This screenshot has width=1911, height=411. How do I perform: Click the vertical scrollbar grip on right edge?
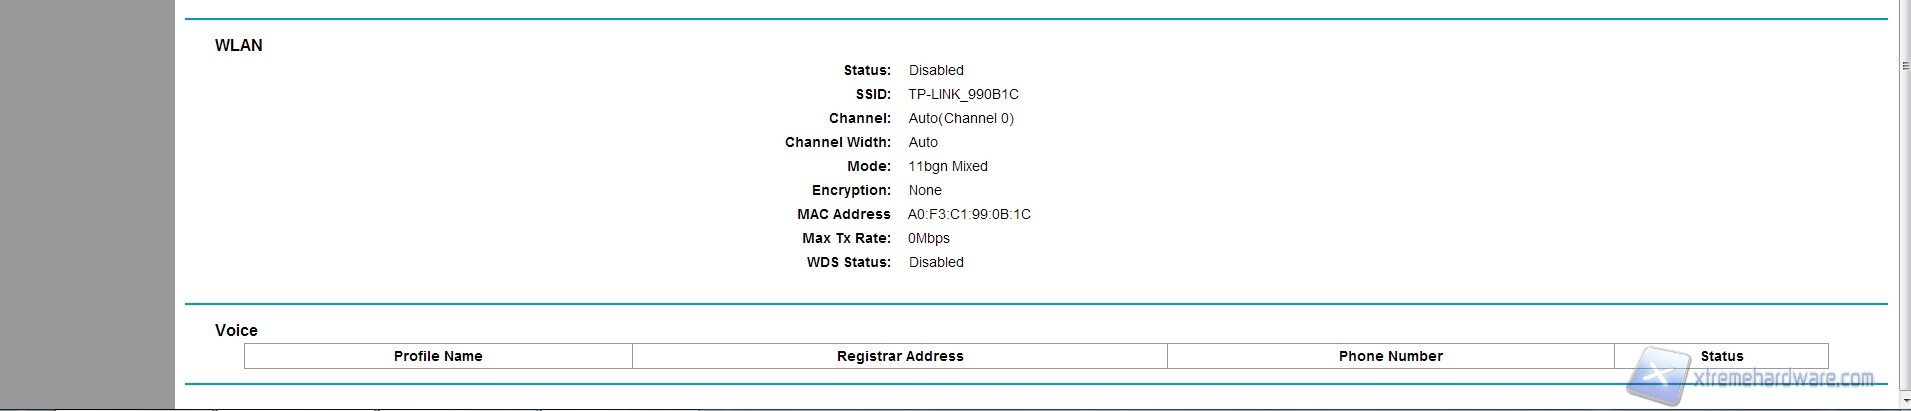(1905, 66)
